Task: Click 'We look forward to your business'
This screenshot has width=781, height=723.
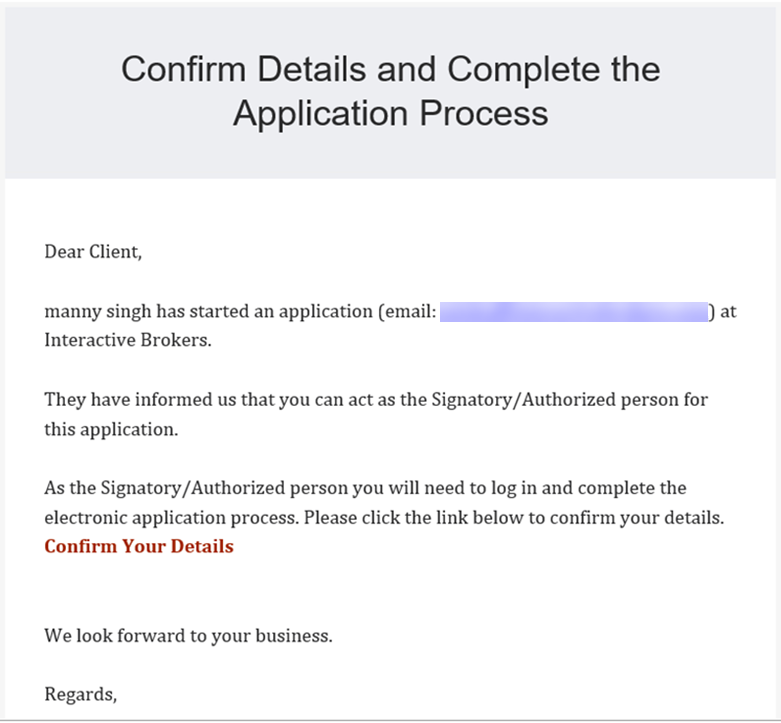Action: 188,636
